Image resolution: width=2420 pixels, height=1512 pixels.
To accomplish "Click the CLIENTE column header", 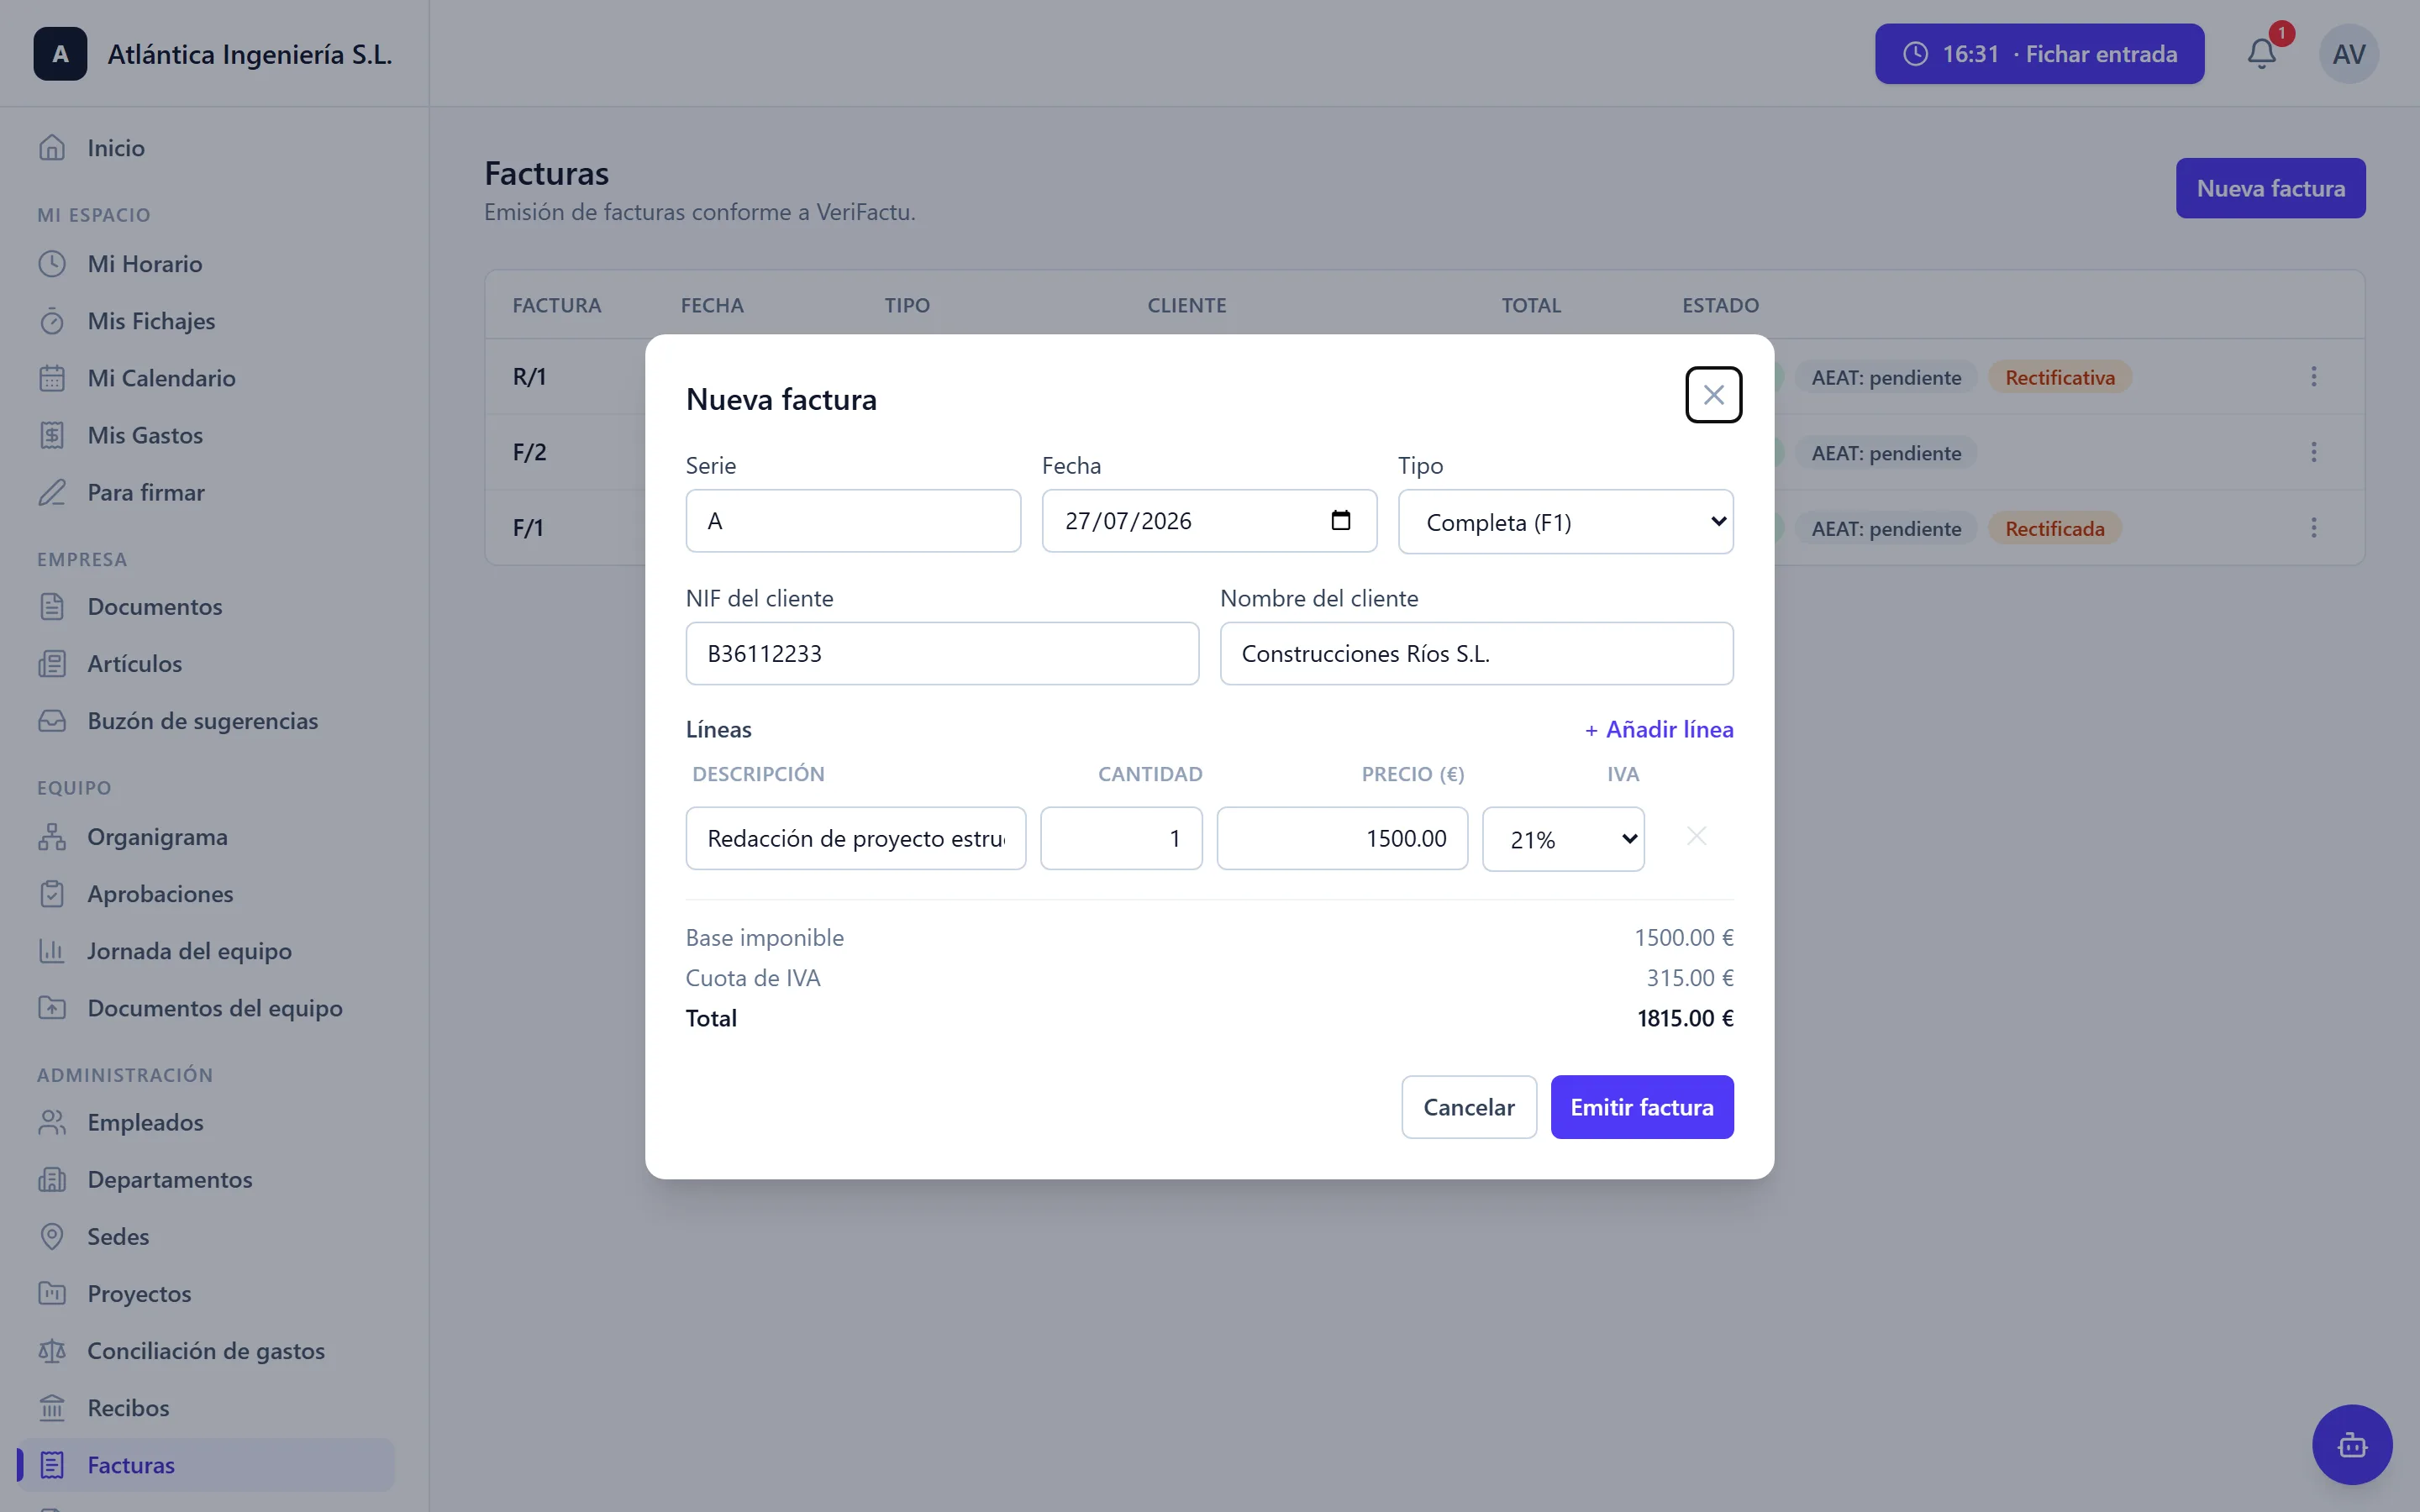I will pyautogui.click(x=1186, y=305).
